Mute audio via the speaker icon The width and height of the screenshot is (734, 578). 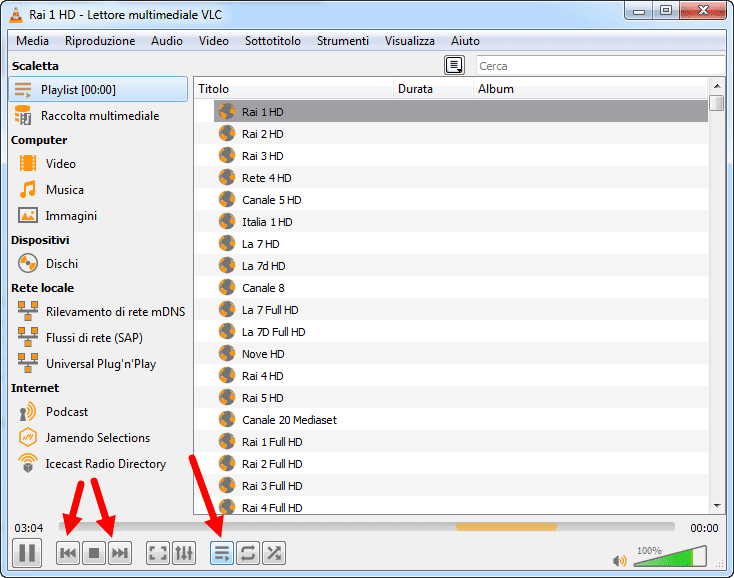click(x=619, y=560)
